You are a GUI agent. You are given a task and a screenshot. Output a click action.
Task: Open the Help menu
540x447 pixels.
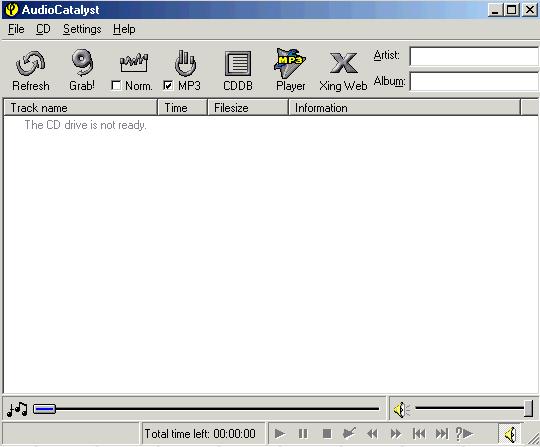pos(124,29)
